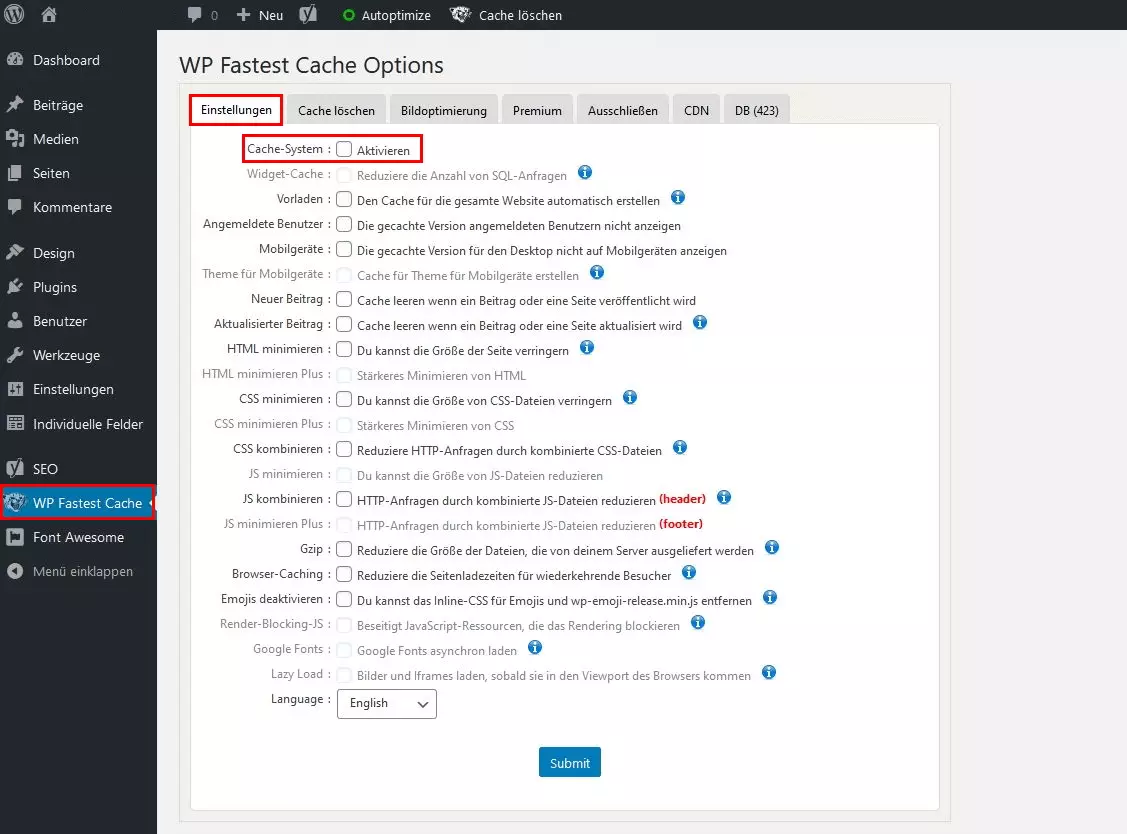Image resolution: width=1127 pixels, height=834 pixels.
Task: Check the Angemeldete Benutzer checkbox
Action: [x=344, y=224]
